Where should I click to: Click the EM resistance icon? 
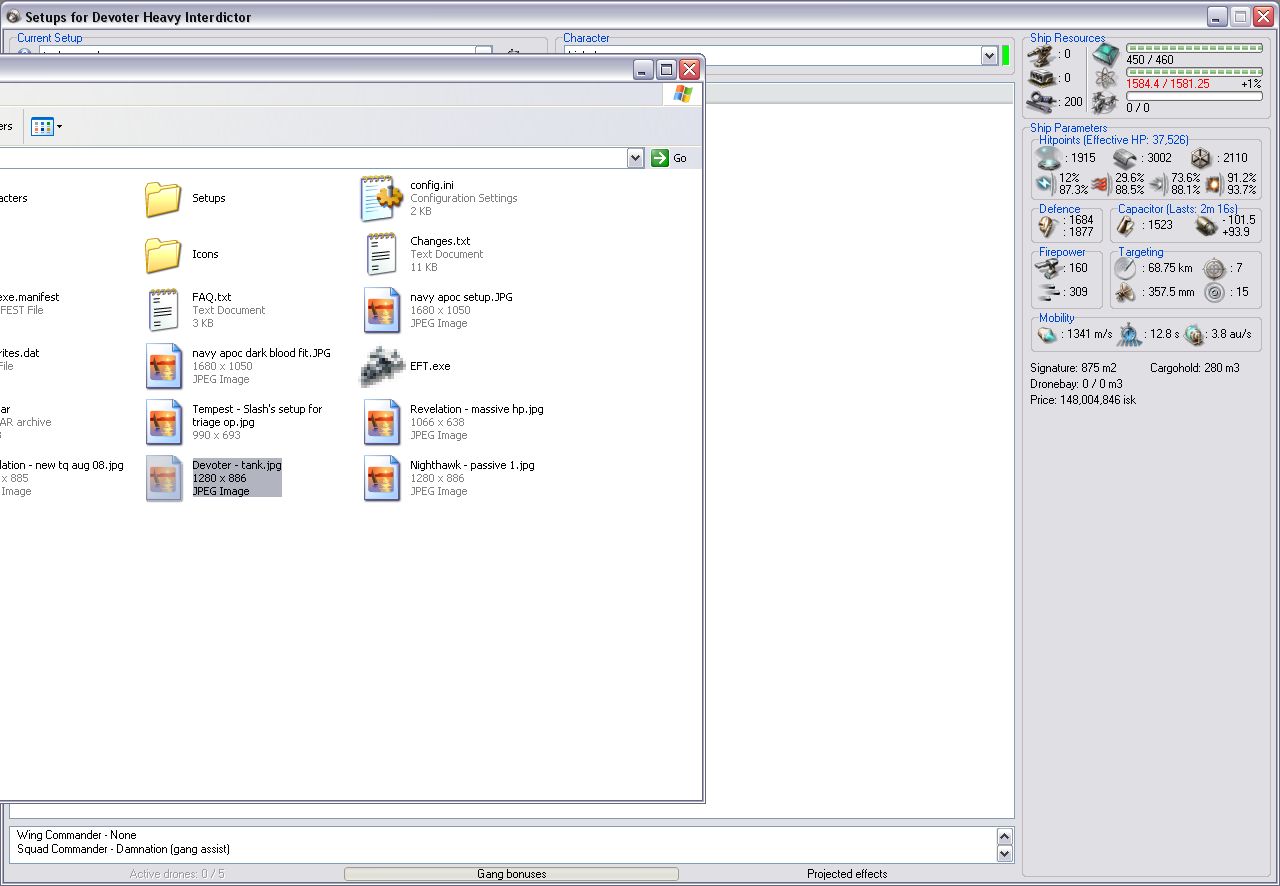pyautogui.click(x=1045, y=184)
